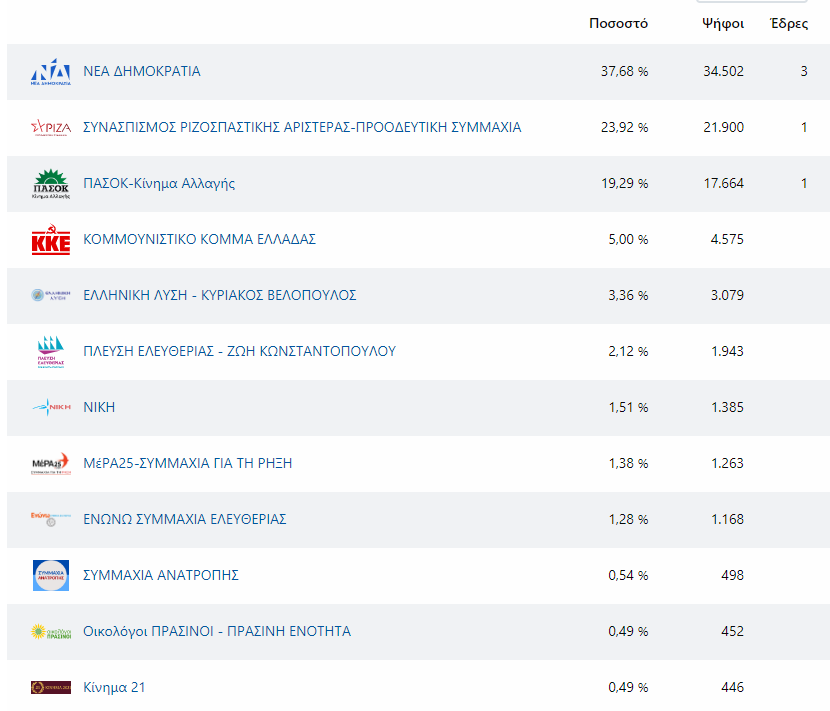
Task: Click the red ΚΚΕ logo
Action: coord(51,240)
